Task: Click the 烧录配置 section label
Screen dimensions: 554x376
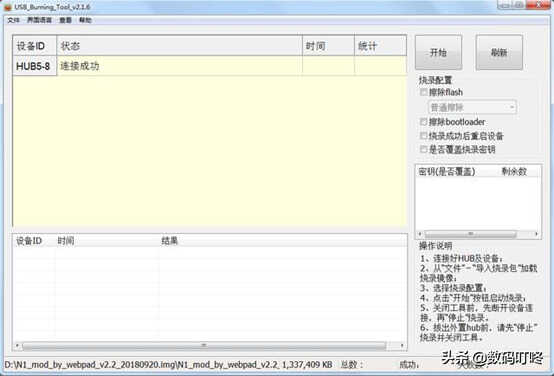Action: pyautogui.click(x=435, y=80)
